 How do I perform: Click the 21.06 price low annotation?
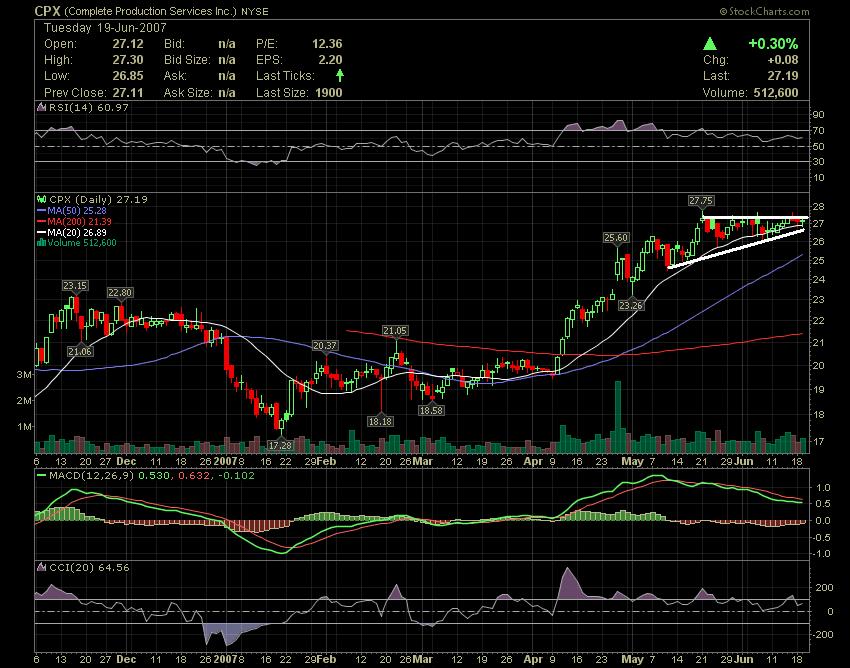point(80,351)
